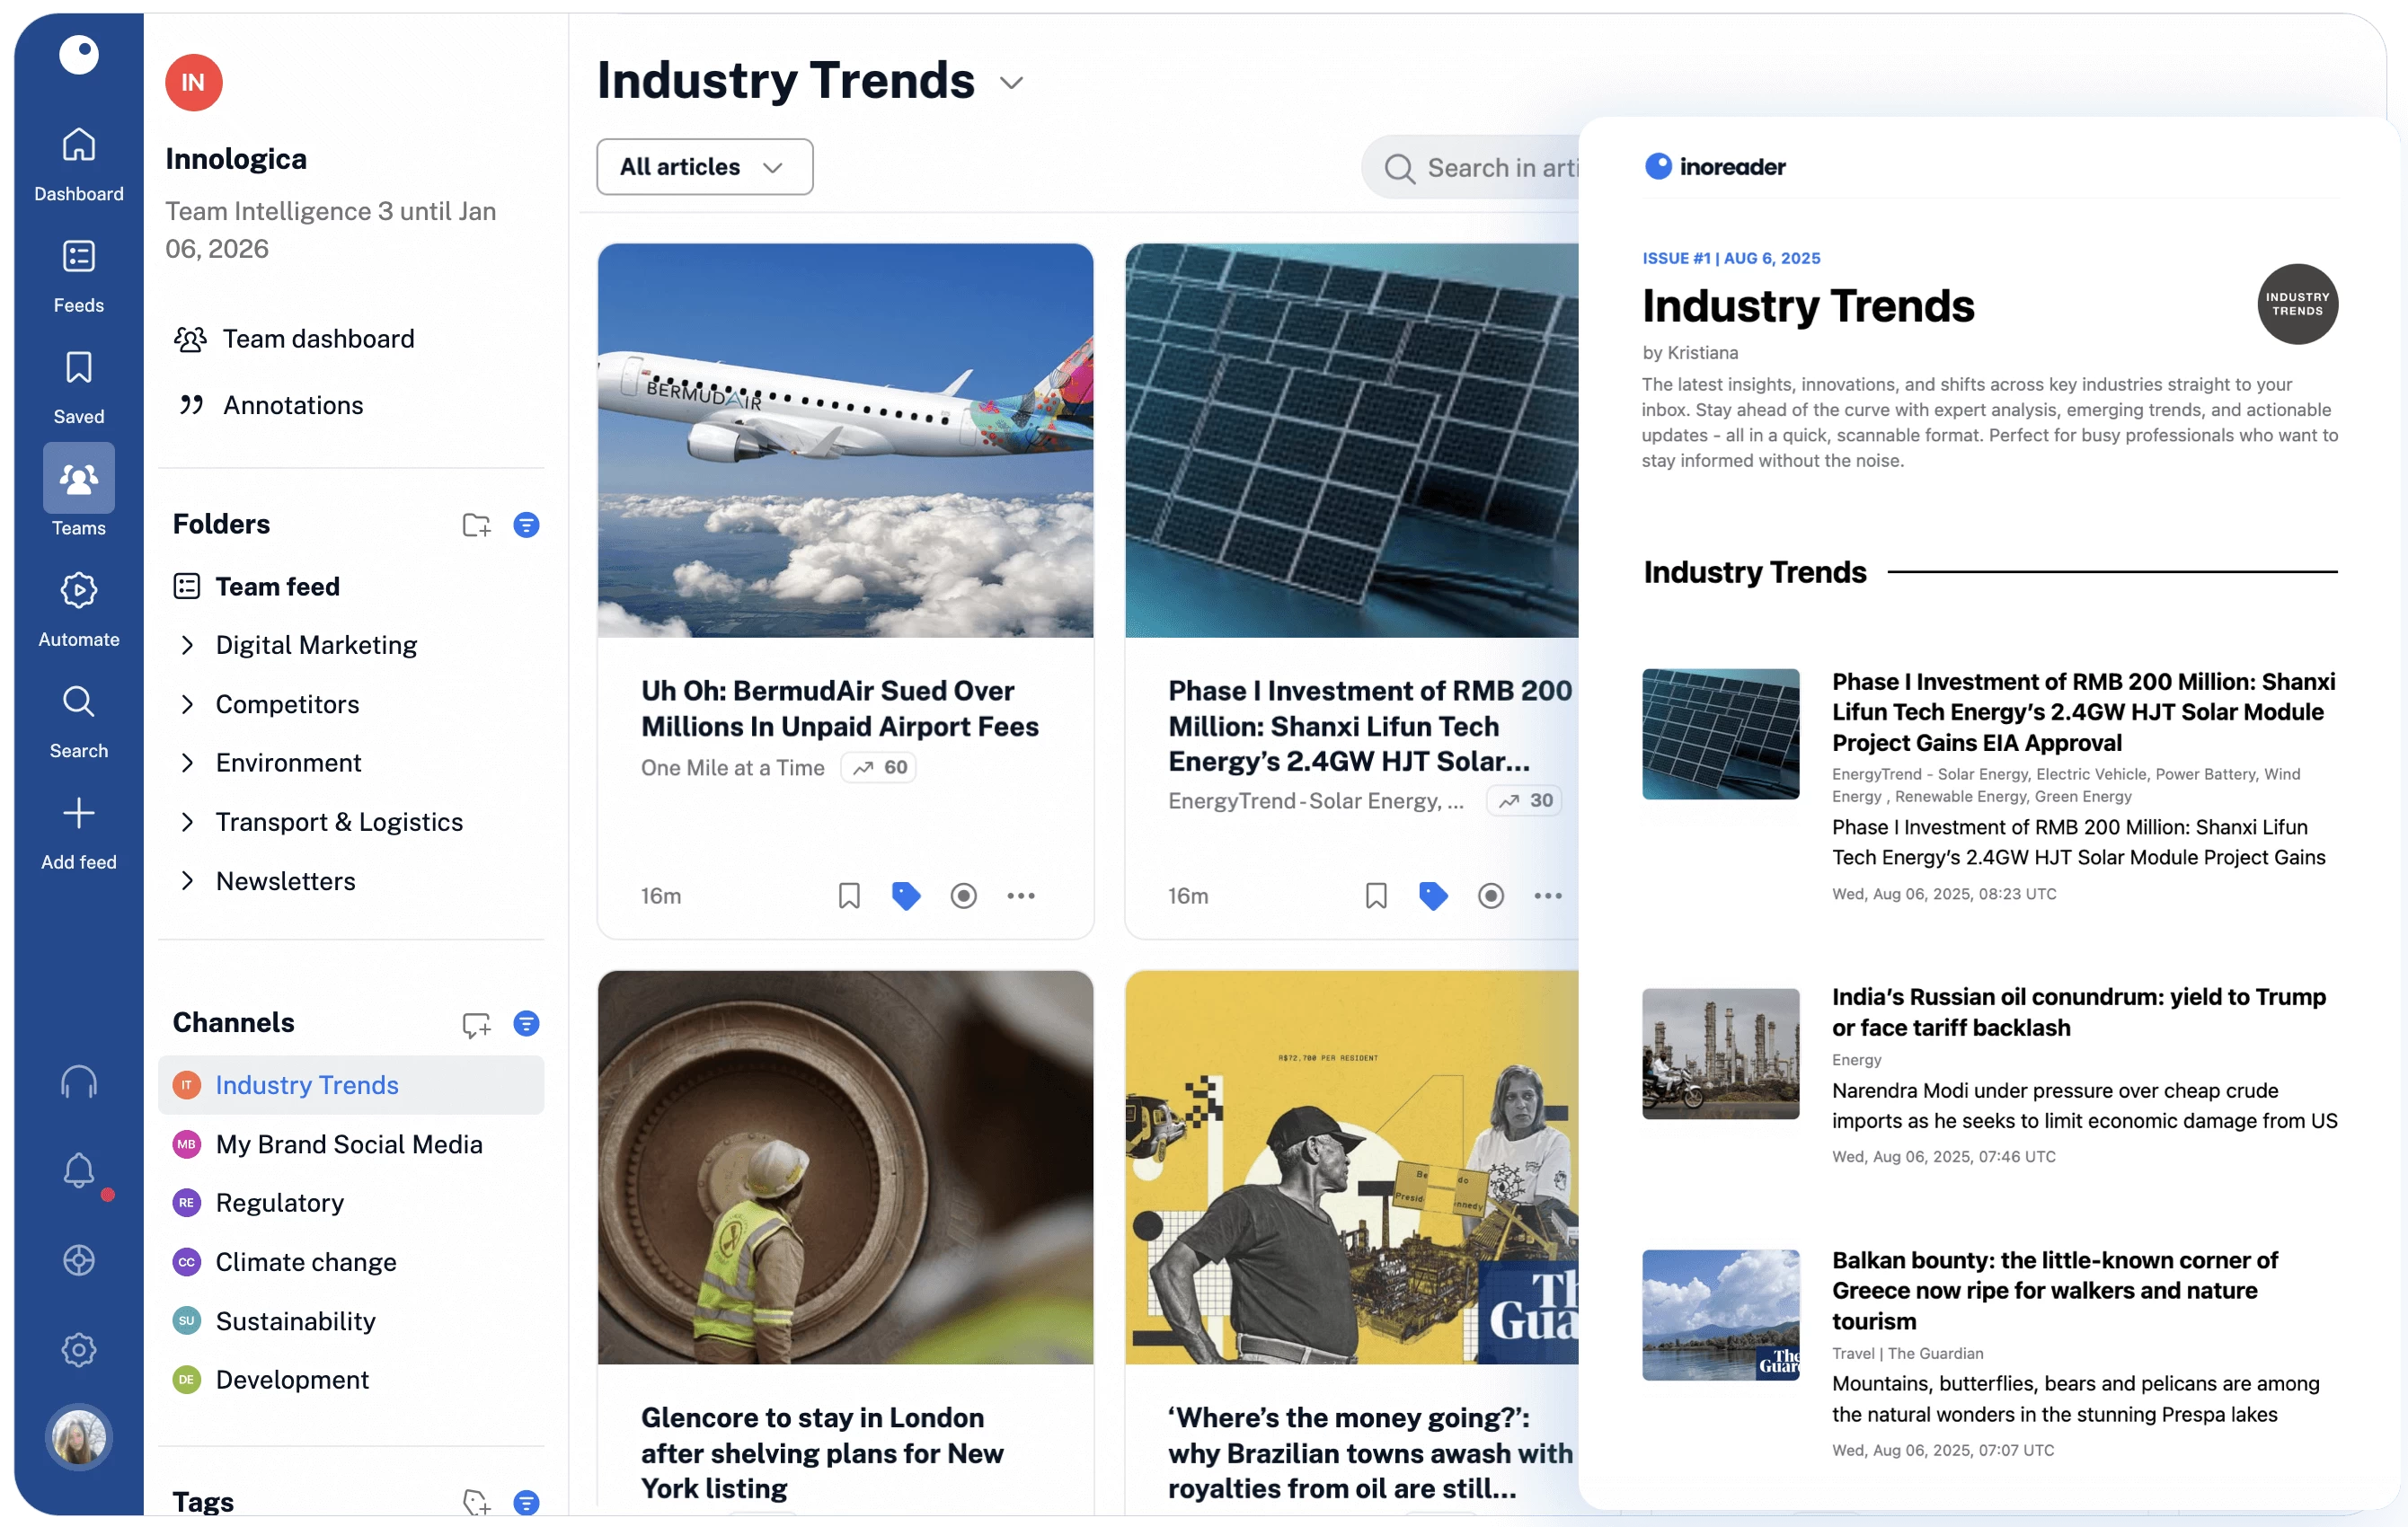Click the blue filter icon beside Folders
Viewport: 2408px width, 1527px height.
tap(526, 525)
